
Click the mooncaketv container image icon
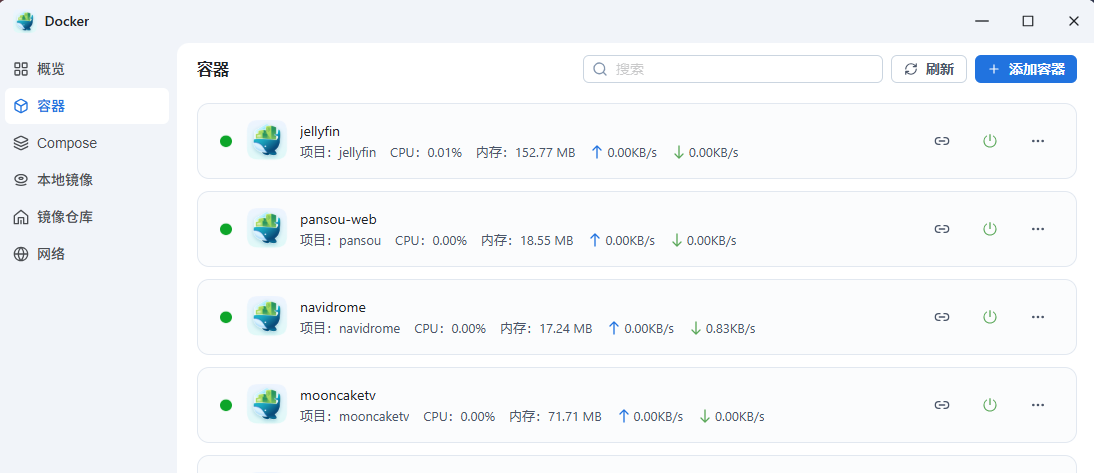tap(267, 405)
